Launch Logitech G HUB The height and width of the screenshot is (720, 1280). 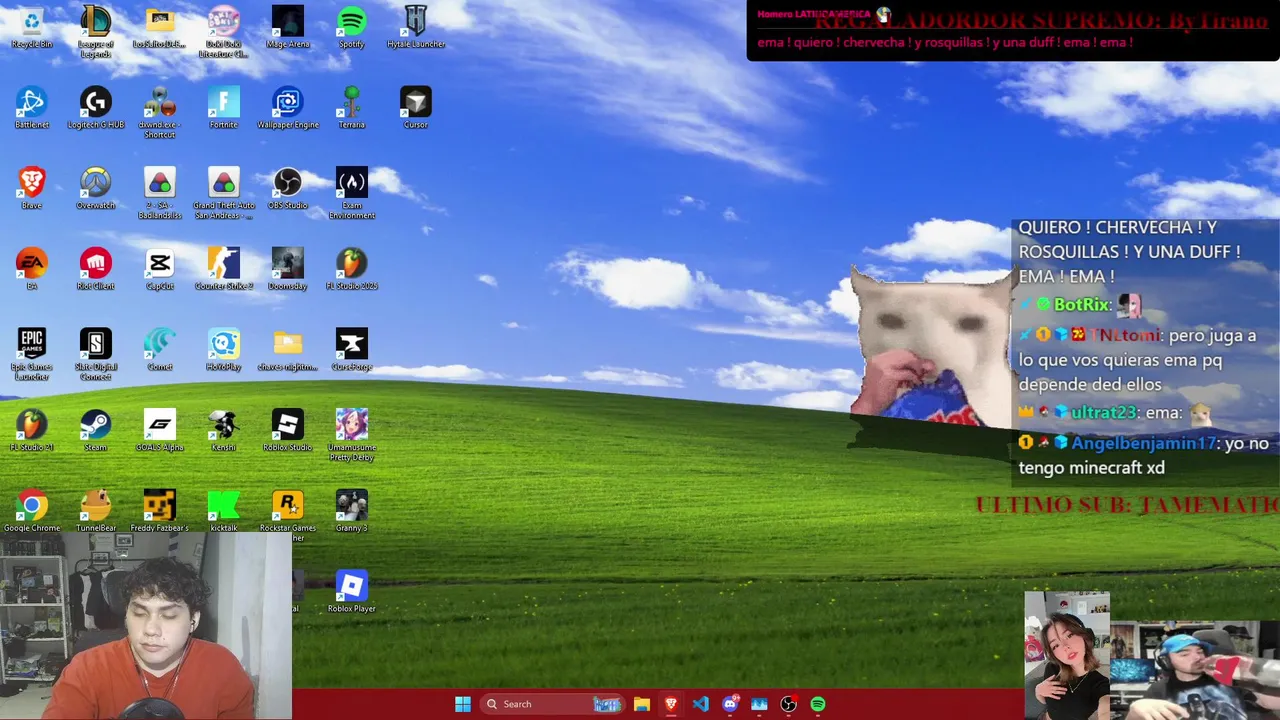pyautogui.click(x=96, y=108)
